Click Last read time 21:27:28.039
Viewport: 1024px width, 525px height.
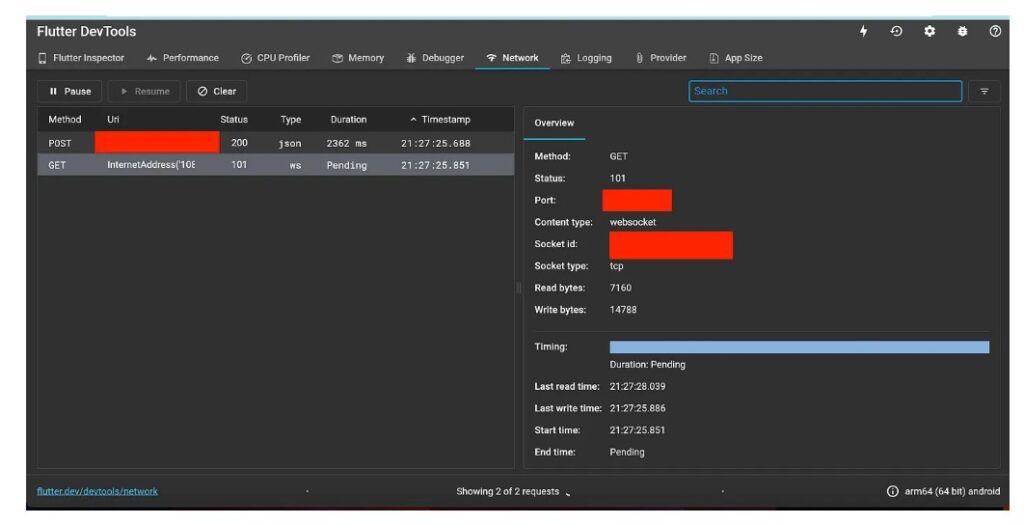pos(637,387)
